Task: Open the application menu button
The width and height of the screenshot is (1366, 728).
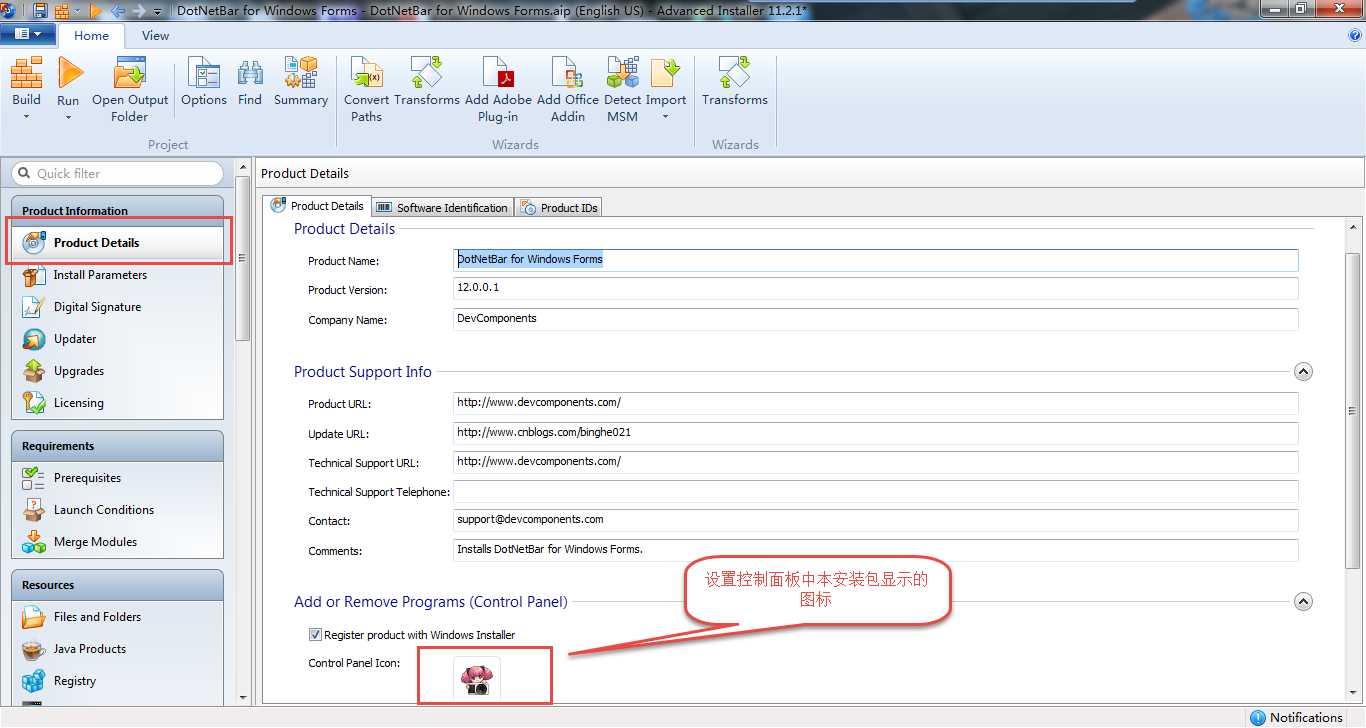Action: 27,35
